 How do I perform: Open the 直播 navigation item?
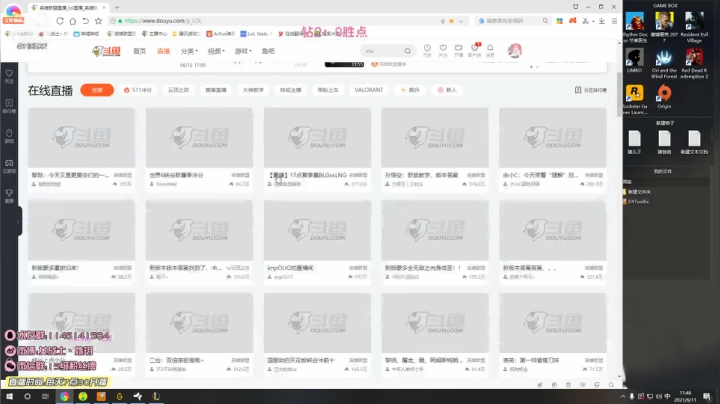pyautogui.click(x=163, y=51)
